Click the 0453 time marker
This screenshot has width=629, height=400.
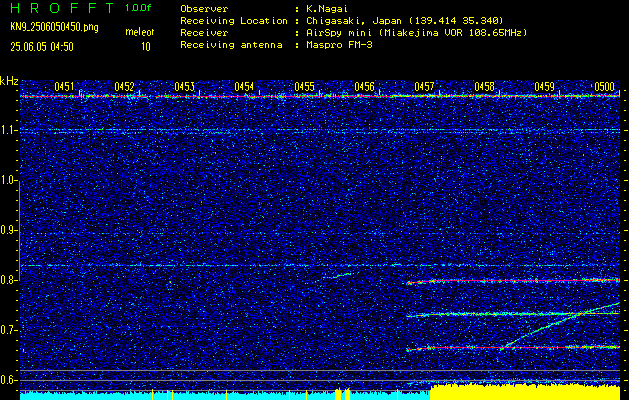tap(184, 86)
